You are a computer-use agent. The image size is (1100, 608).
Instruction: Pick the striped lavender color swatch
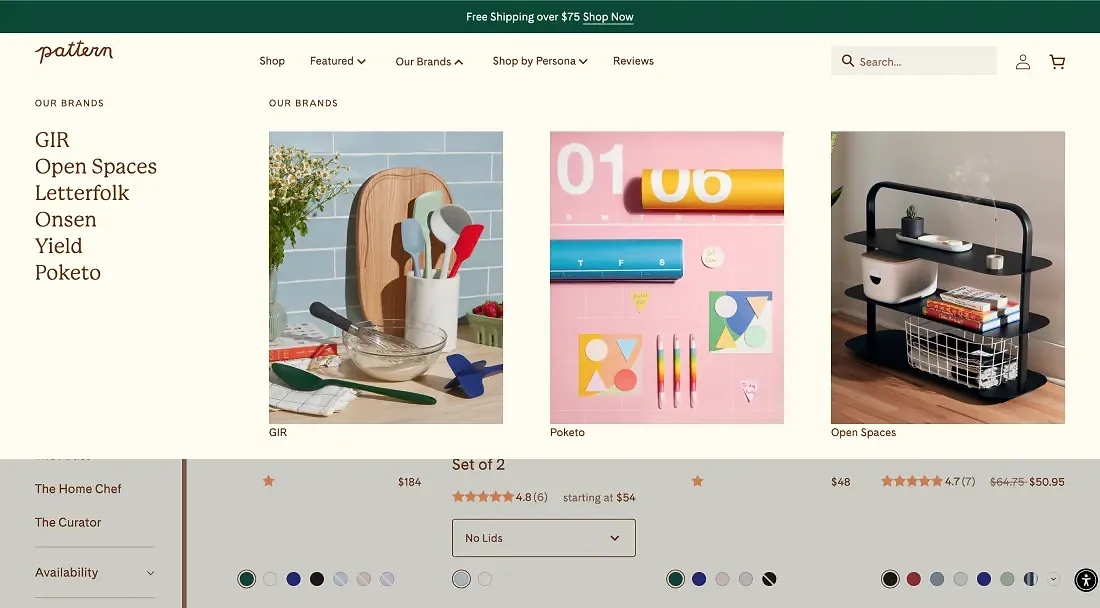(387, 579)
